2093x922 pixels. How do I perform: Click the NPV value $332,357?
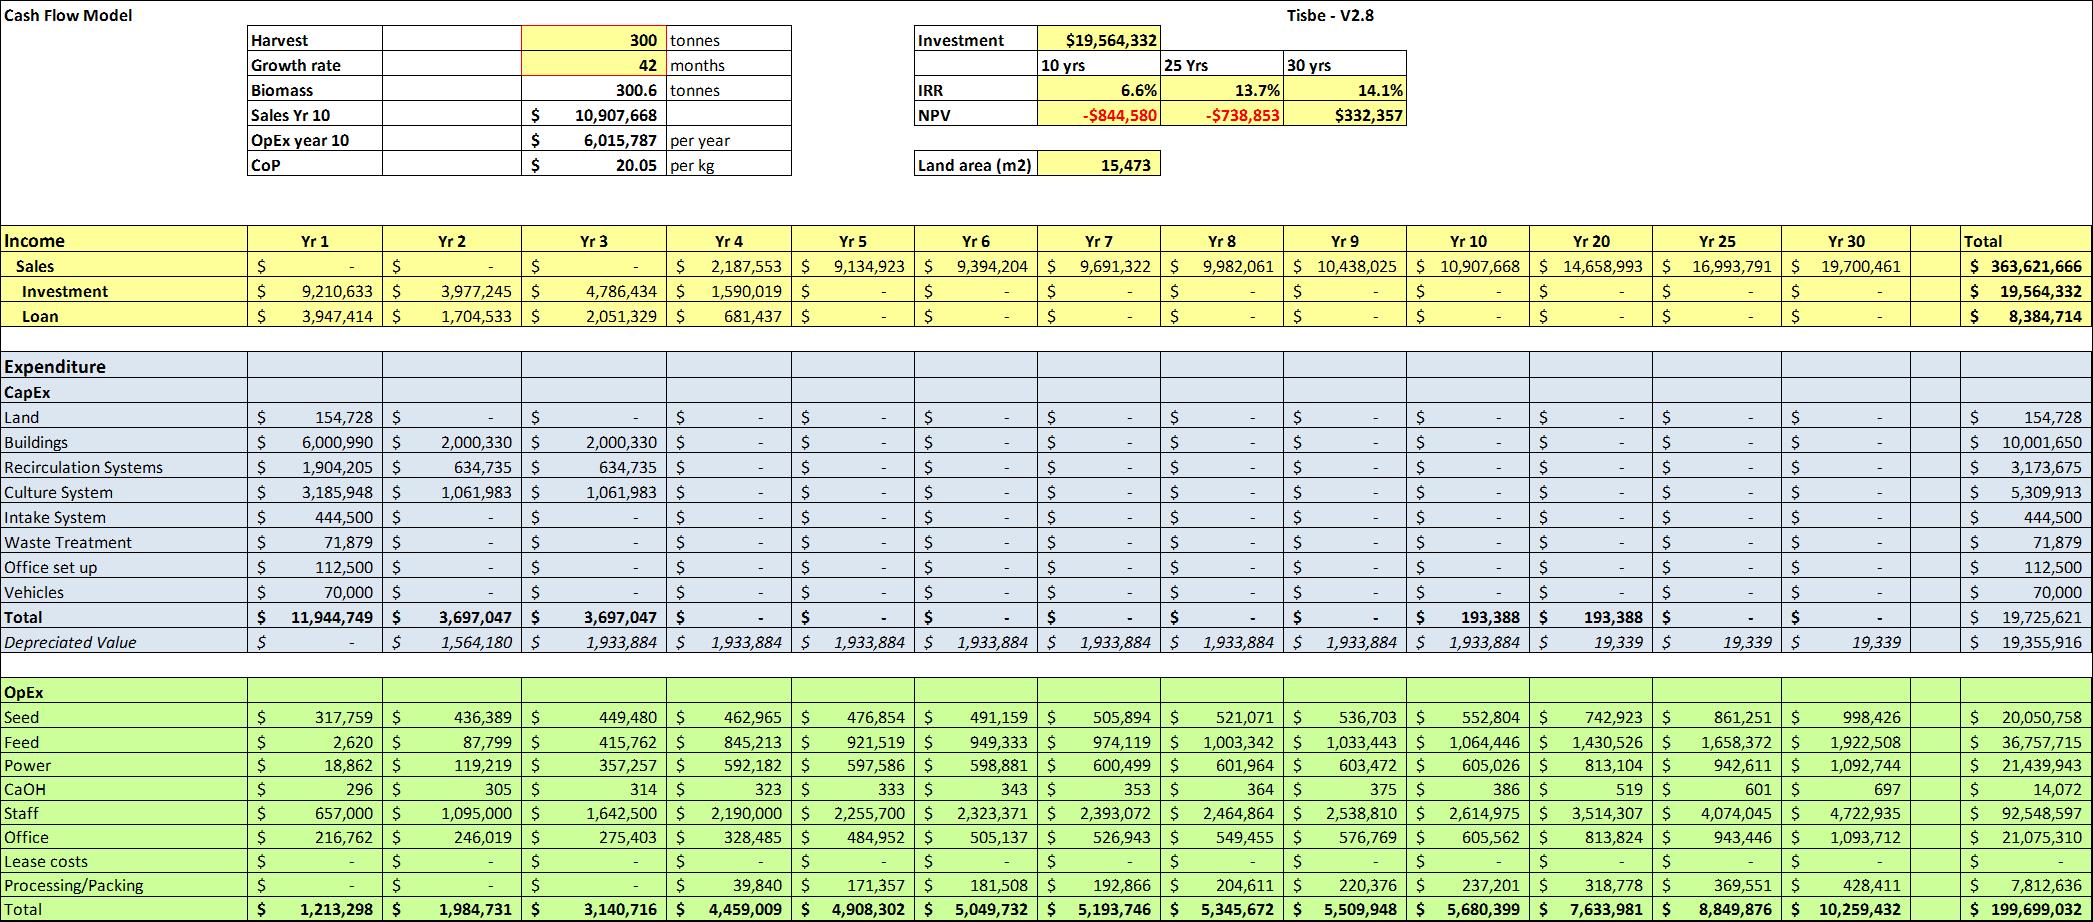[x=1345, y=114]
